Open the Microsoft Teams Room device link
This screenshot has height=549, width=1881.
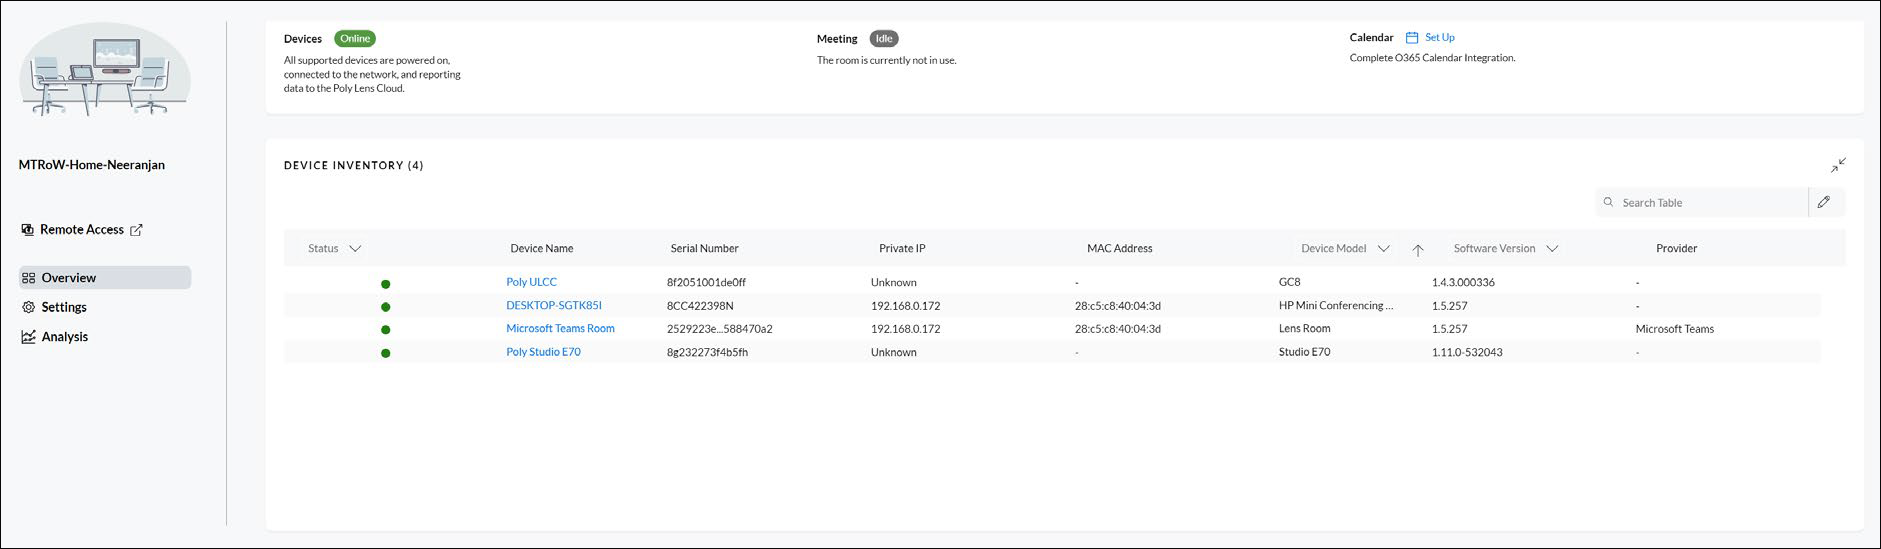pos(560,328)
